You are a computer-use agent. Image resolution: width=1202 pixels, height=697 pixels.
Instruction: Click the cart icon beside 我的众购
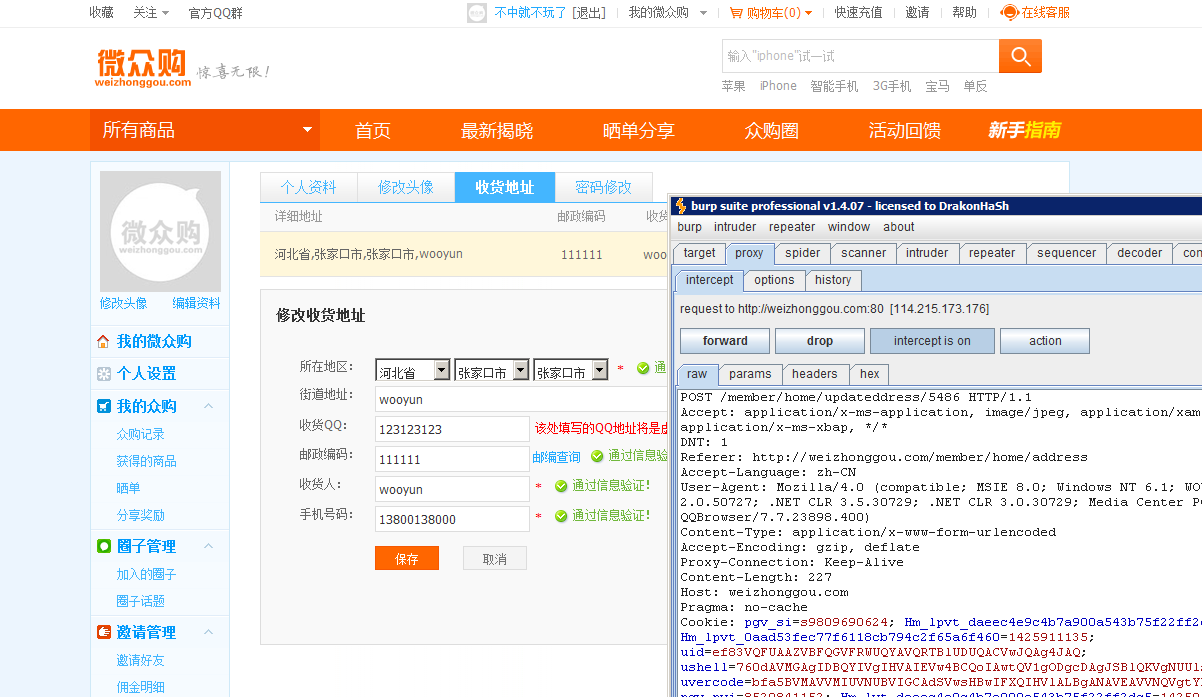point(103,406)
